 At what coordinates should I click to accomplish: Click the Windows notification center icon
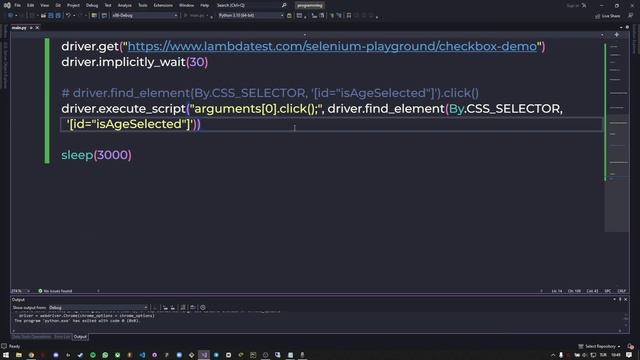point(629,355)
